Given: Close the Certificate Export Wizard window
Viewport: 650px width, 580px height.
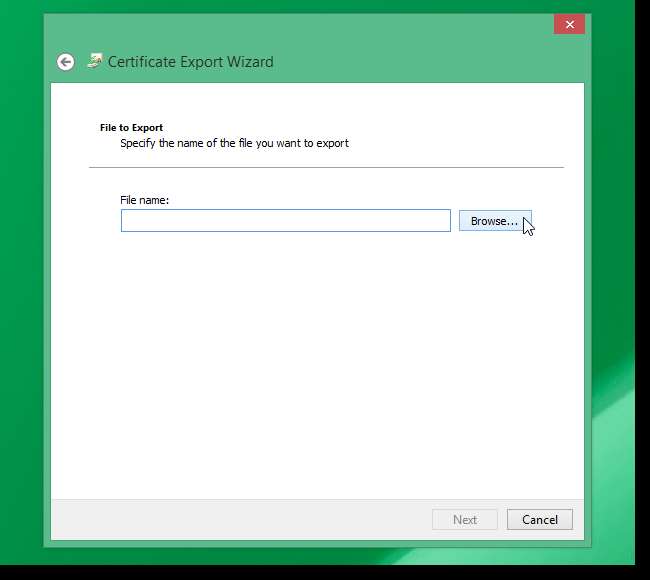Looking at the screenshot, I should [570, 24].
